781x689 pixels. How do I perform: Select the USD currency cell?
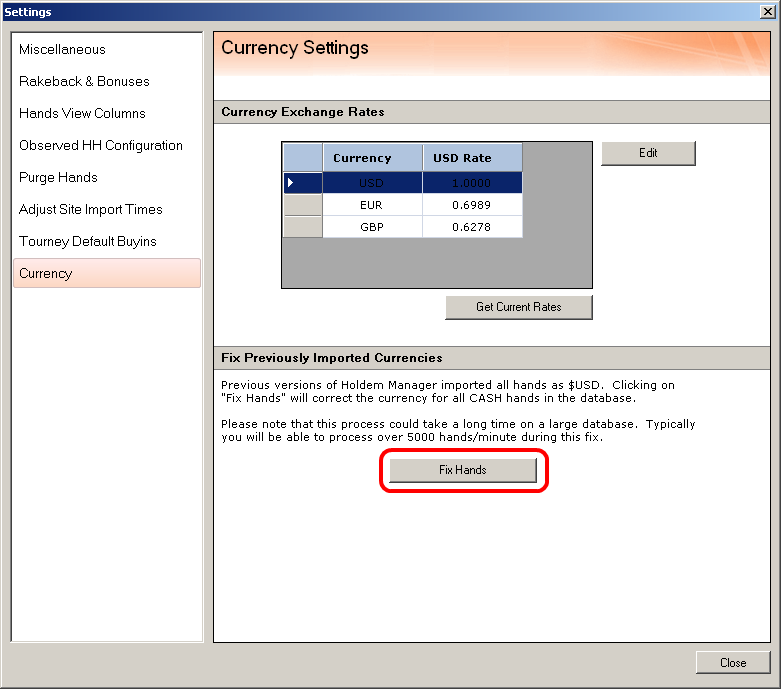pos(372,183)
